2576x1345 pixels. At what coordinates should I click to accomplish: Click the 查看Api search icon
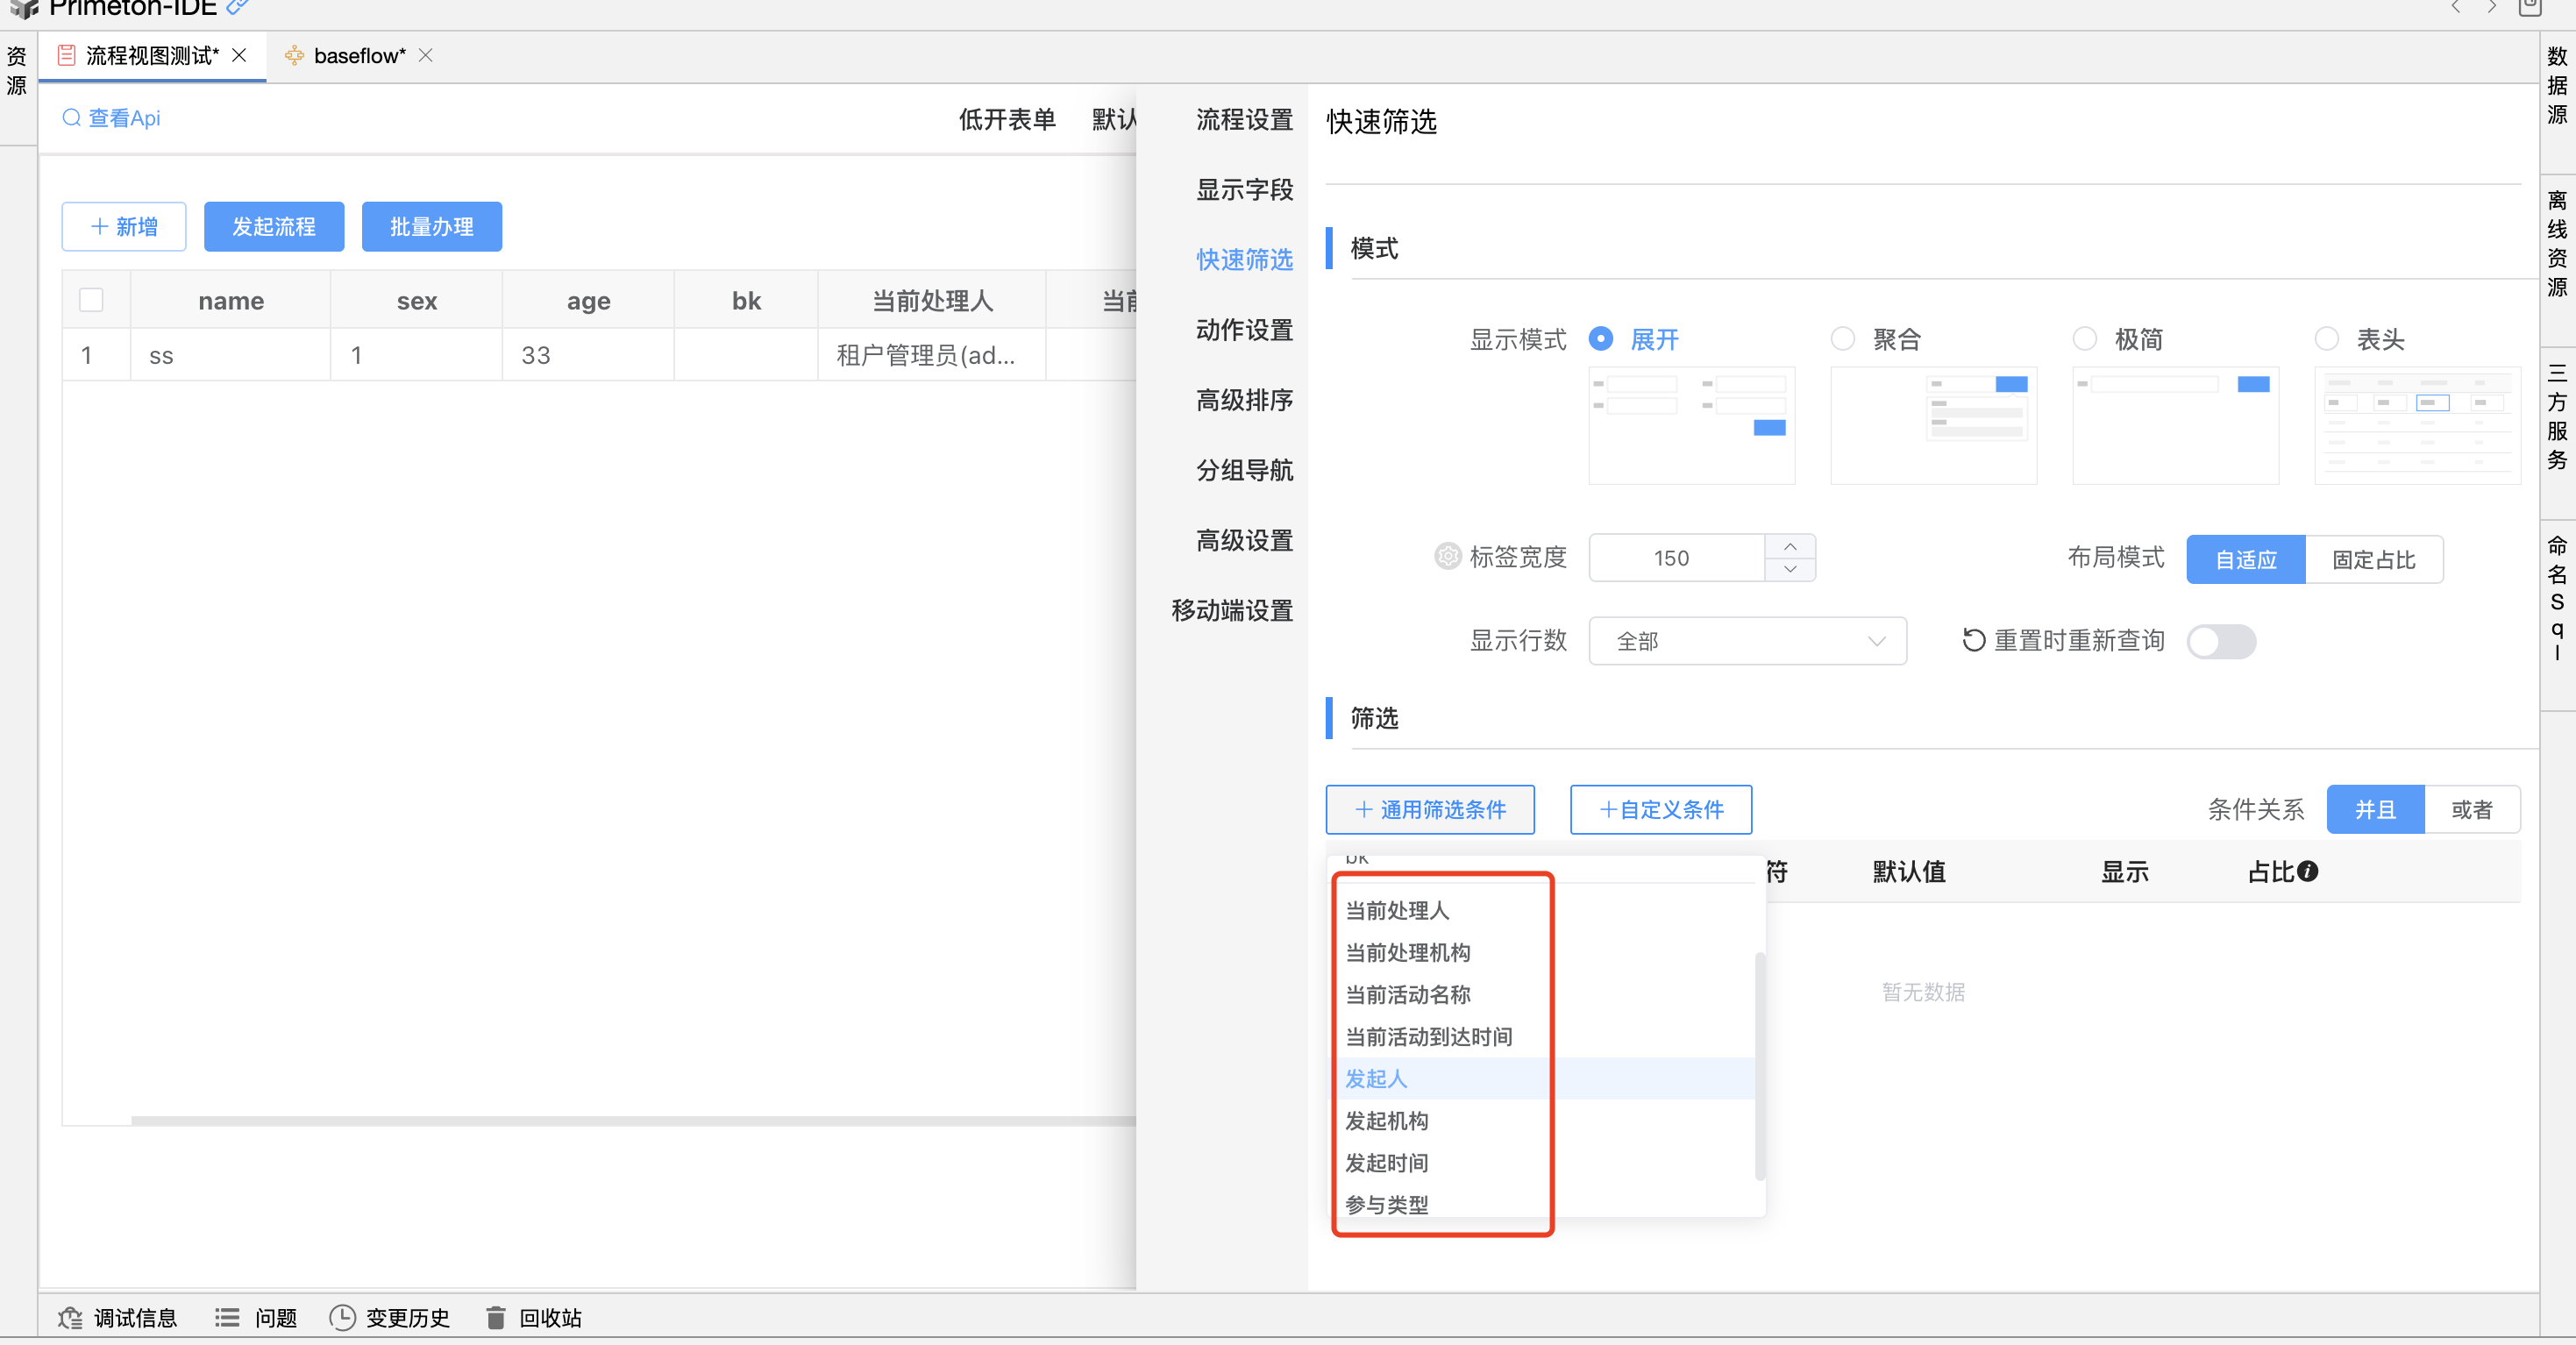(x=72, y=118)
